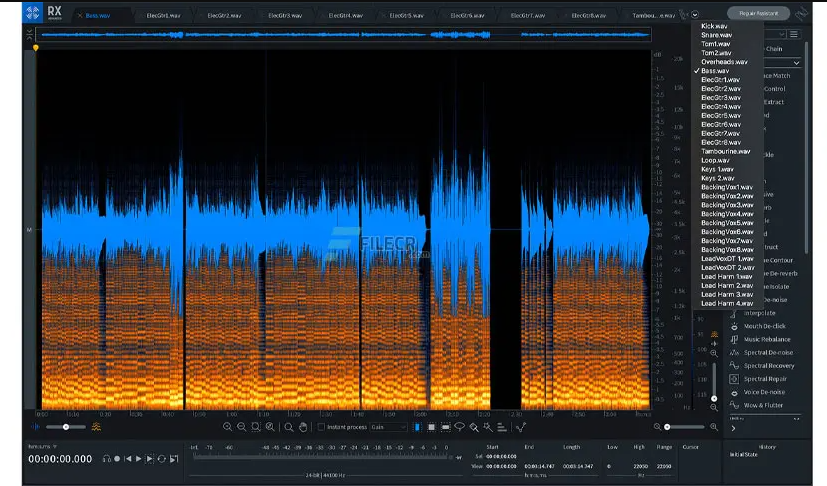
Task: Click the overview waveform strip
Action: click(345, 35)
